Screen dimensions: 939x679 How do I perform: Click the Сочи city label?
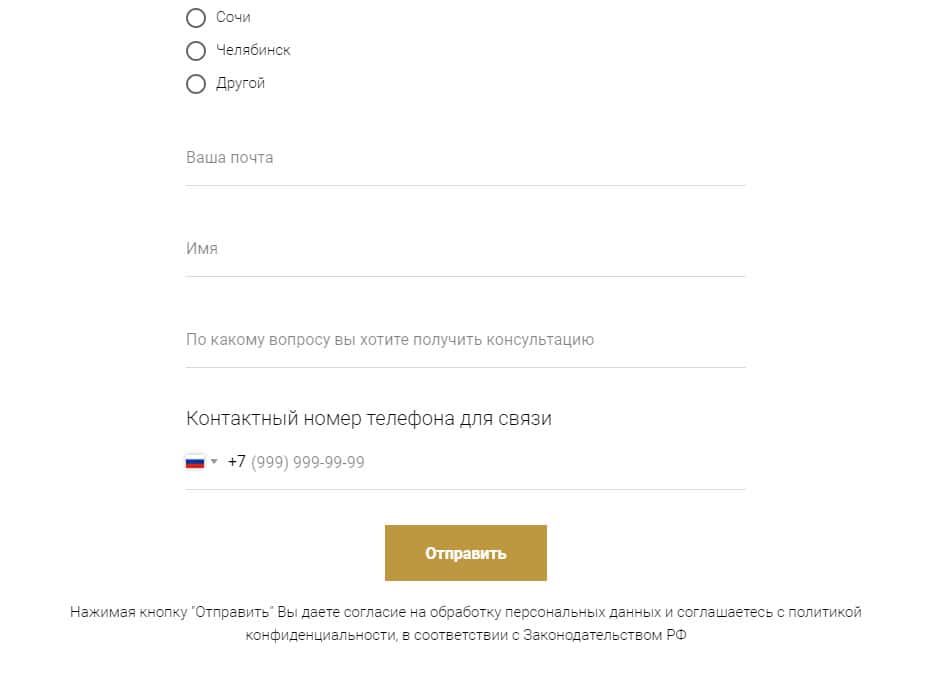(233, 18)
